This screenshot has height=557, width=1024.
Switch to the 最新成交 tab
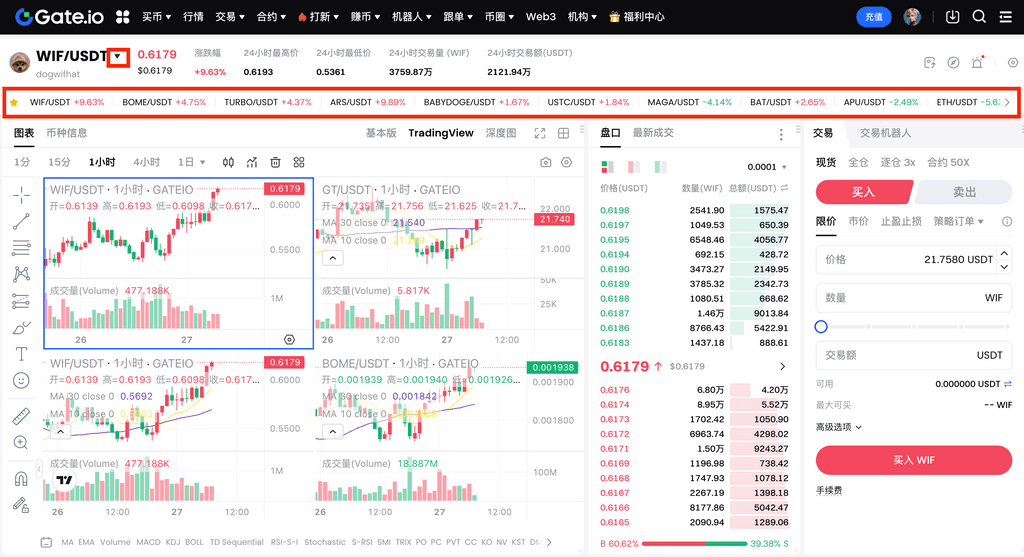(x=653, y=133)
